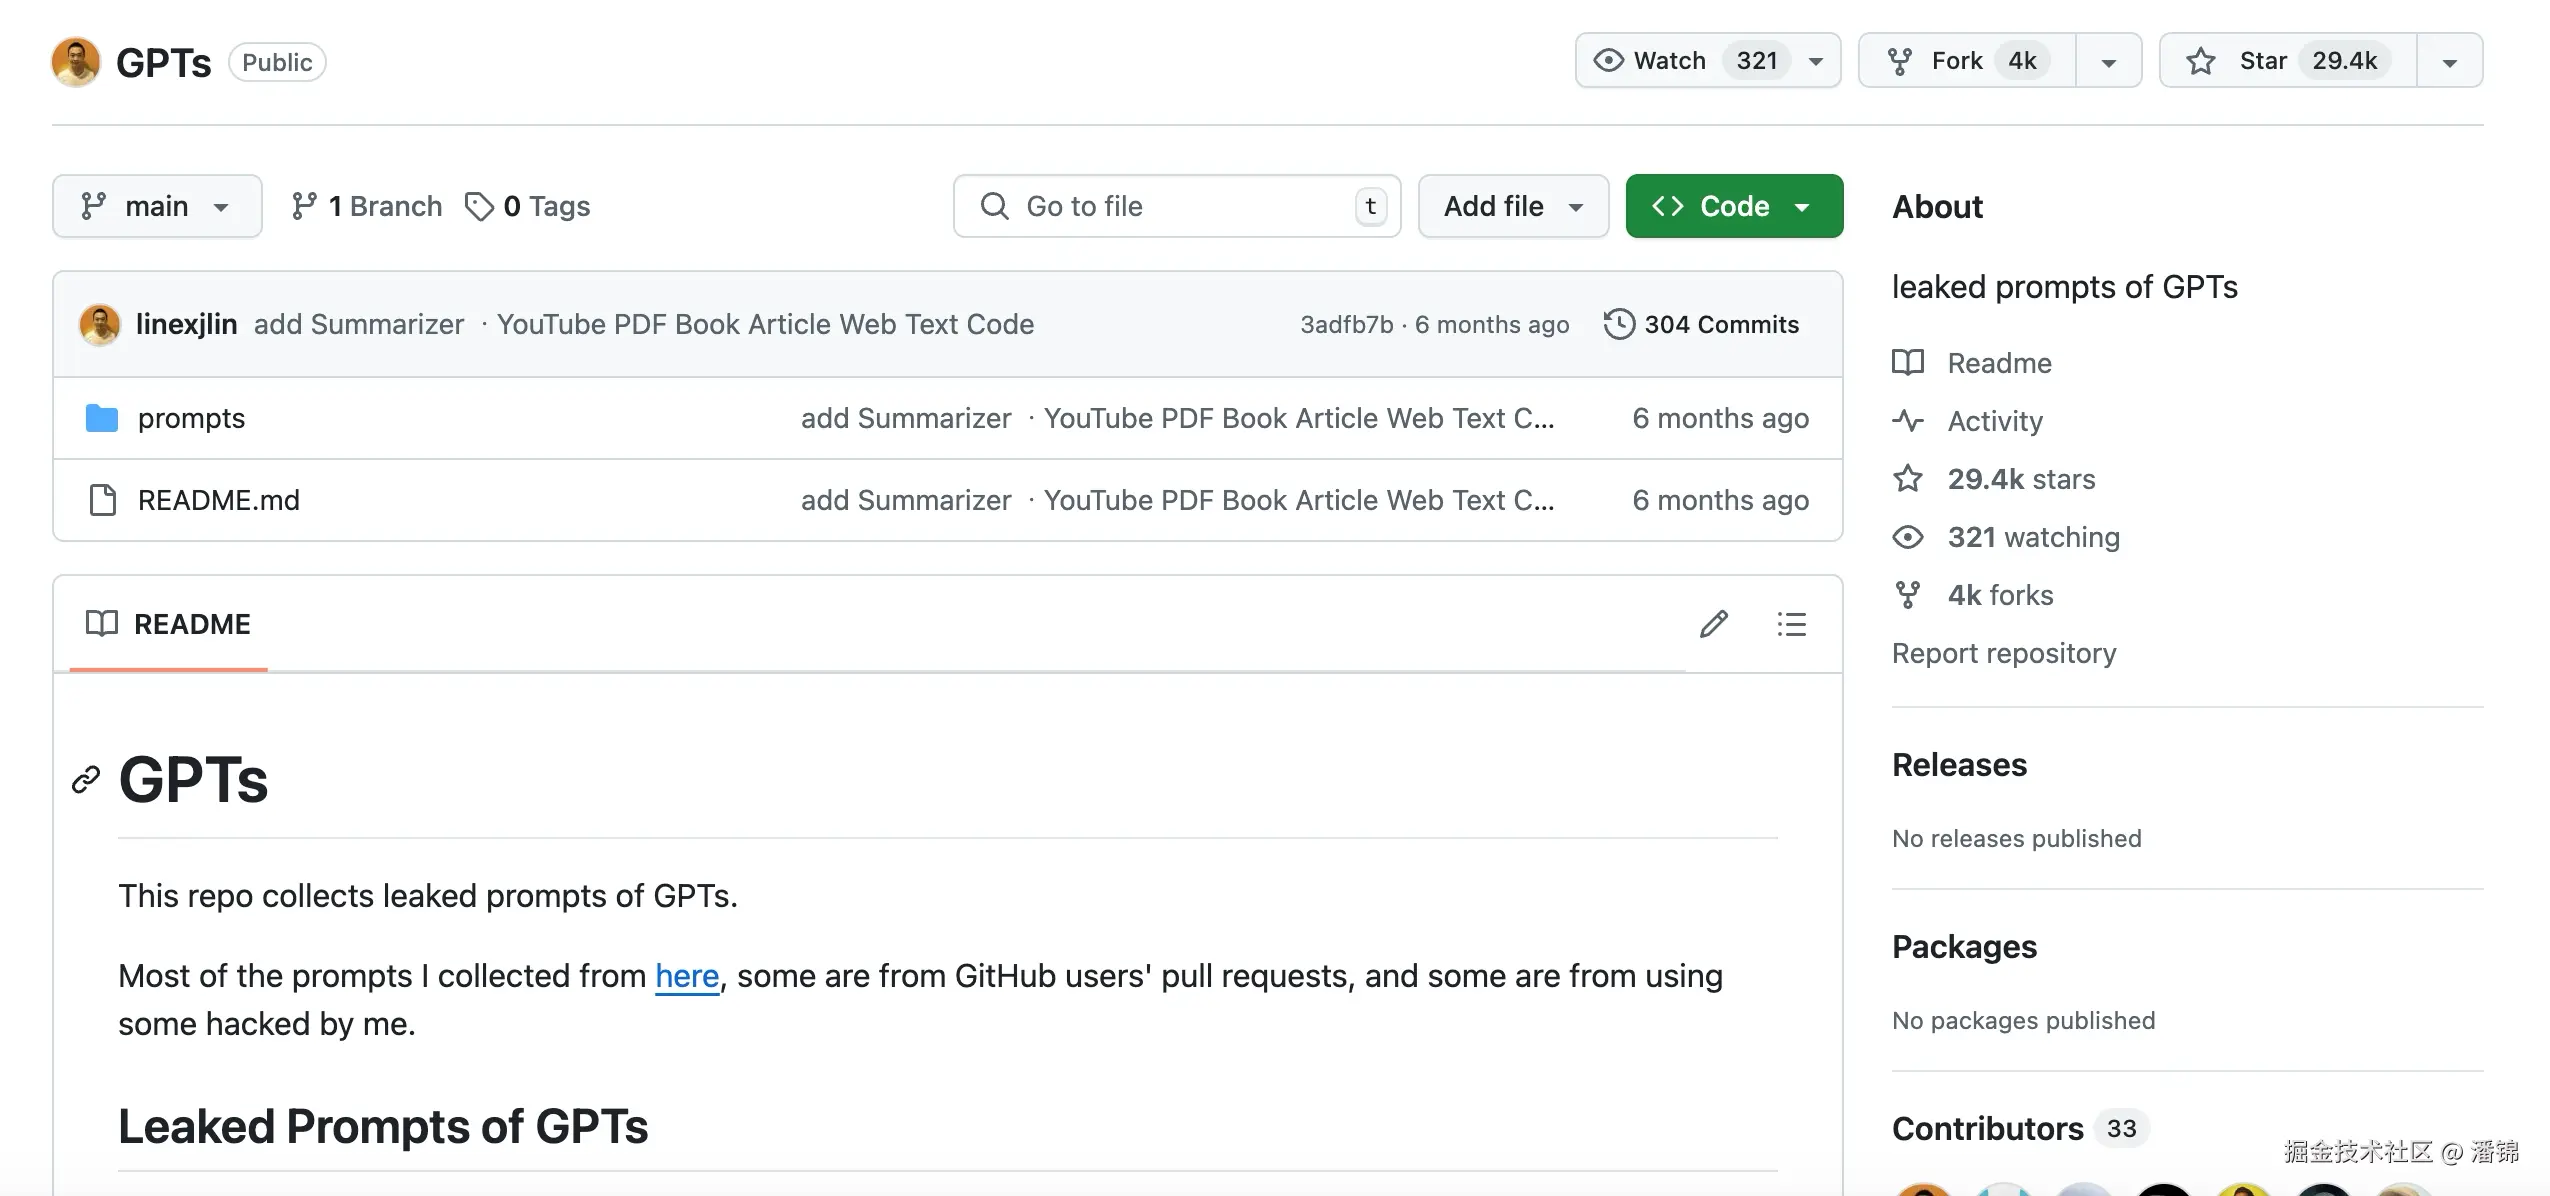The image size is (2550, 1196).
Task: Click the 0 Tags link
Action: pyautogui.click(x=528, y=206)
